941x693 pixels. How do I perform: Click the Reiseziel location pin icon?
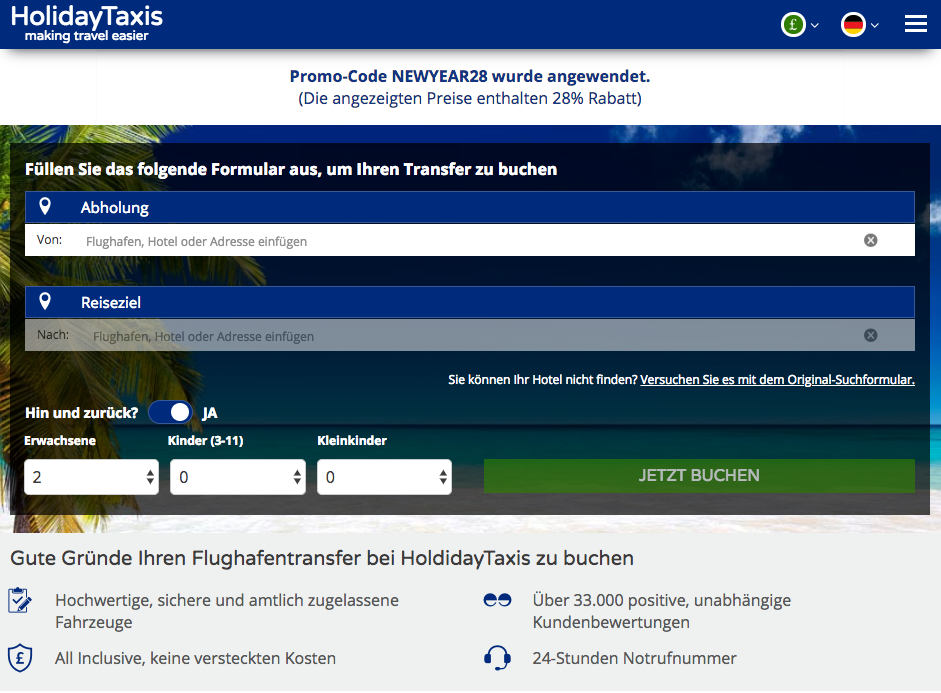(45, 301)
